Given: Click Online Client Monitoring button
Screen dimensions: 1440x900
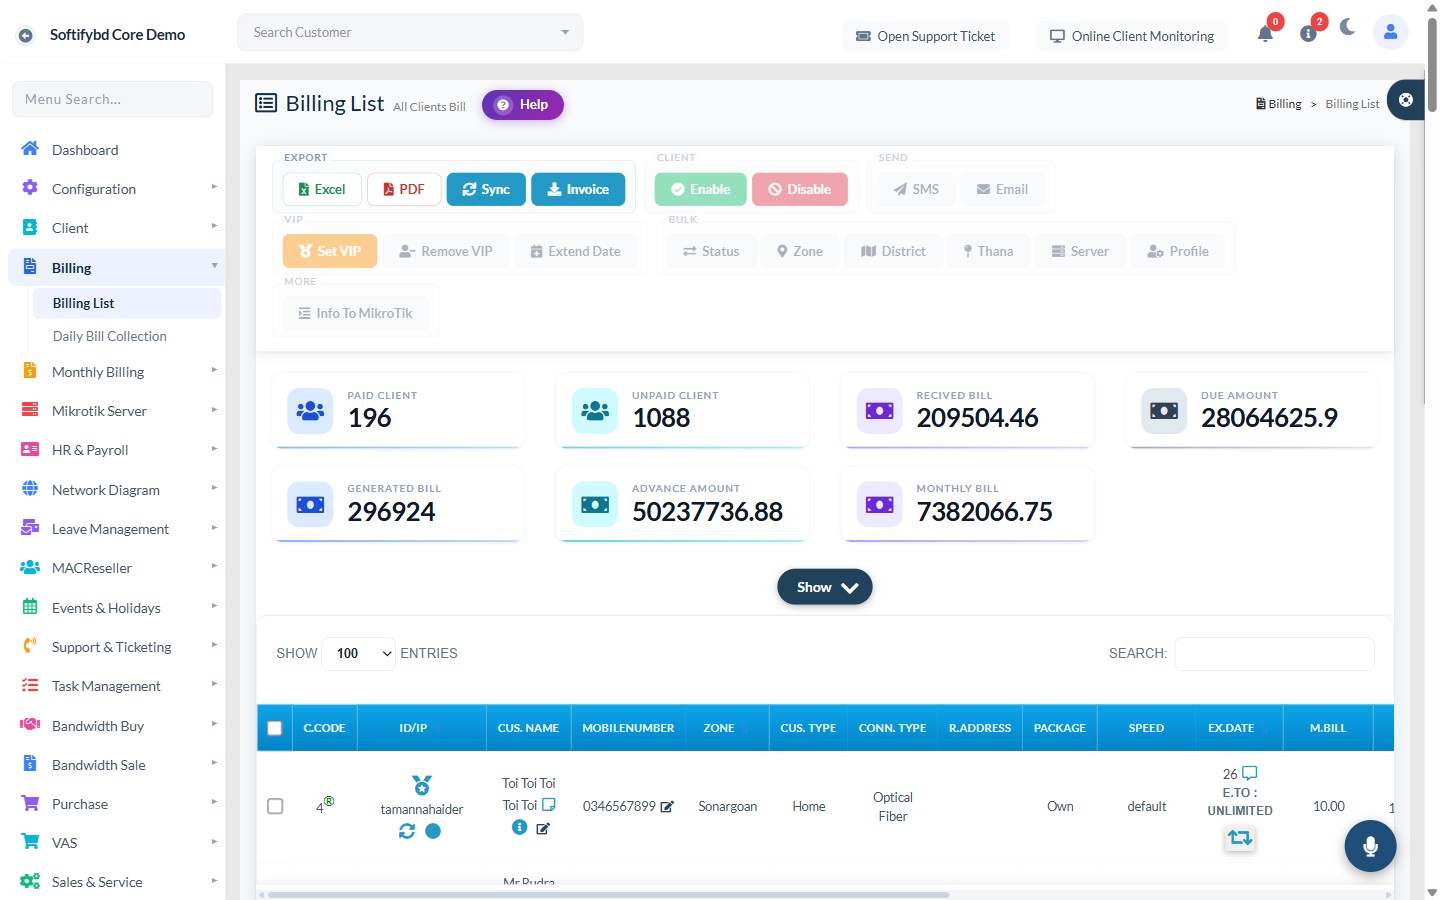Looking at the screenshot, I should tap(1132, 36).
